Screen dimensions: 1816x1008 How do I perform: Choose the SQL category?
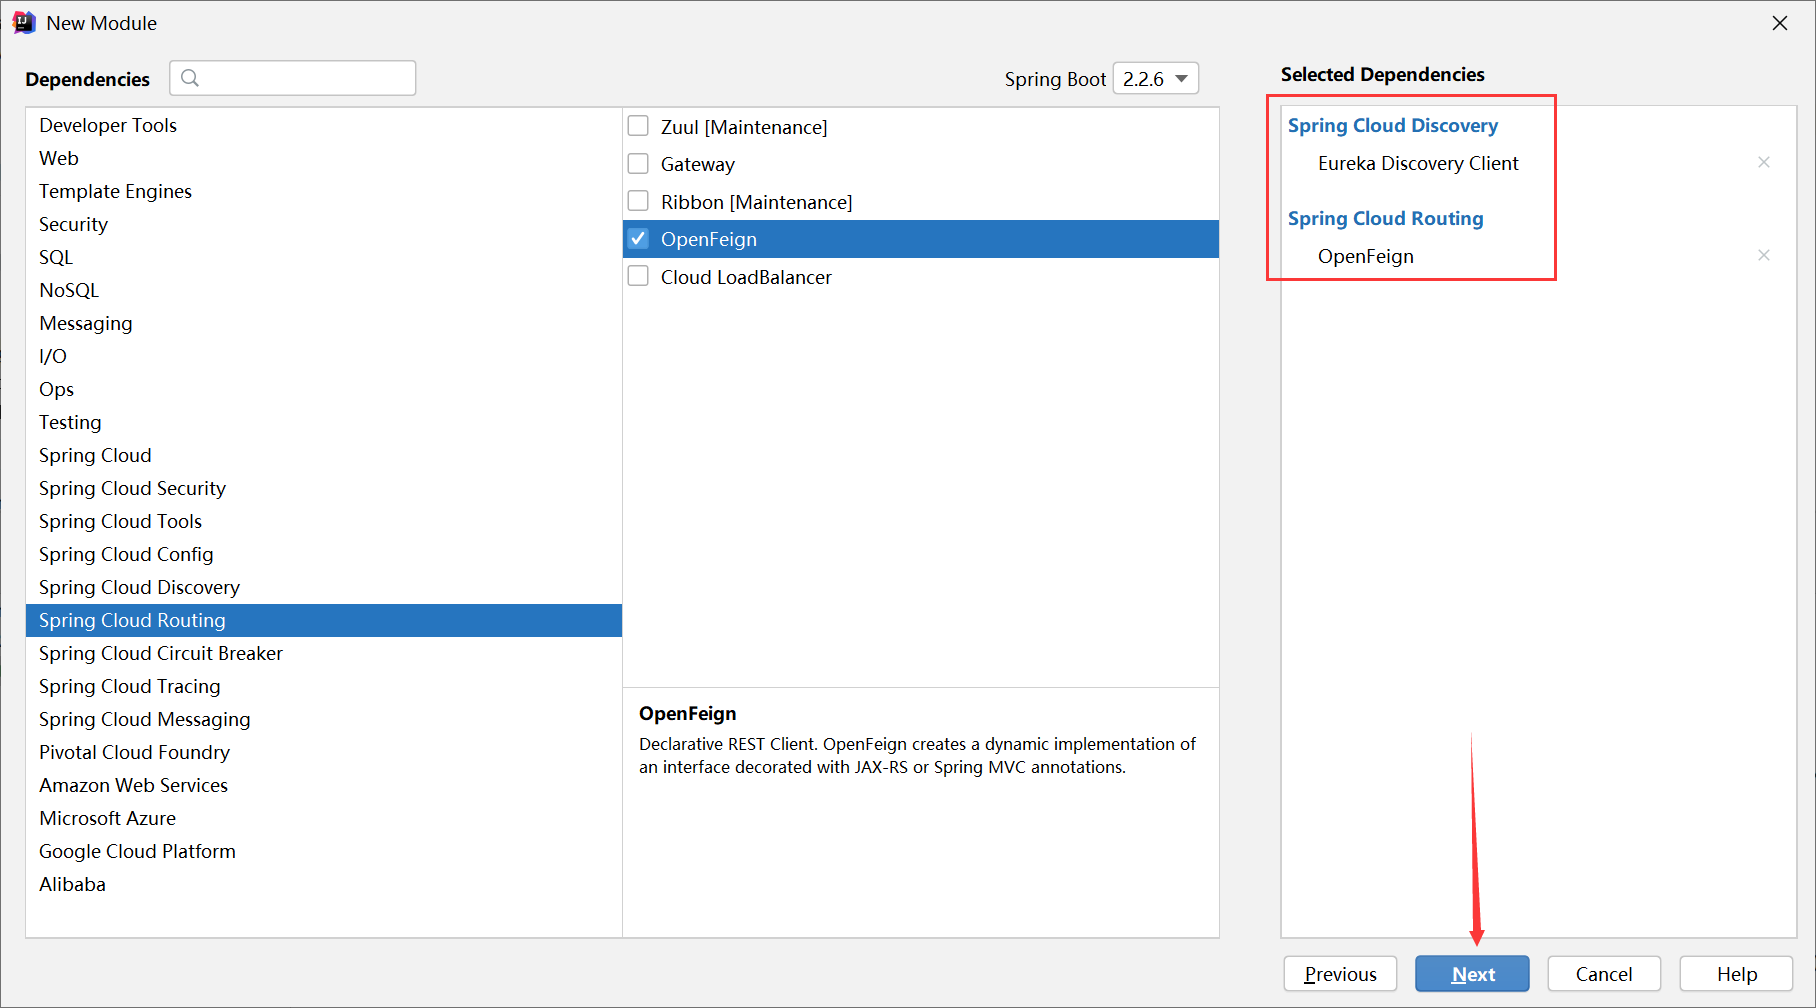(x=324, y=257)
